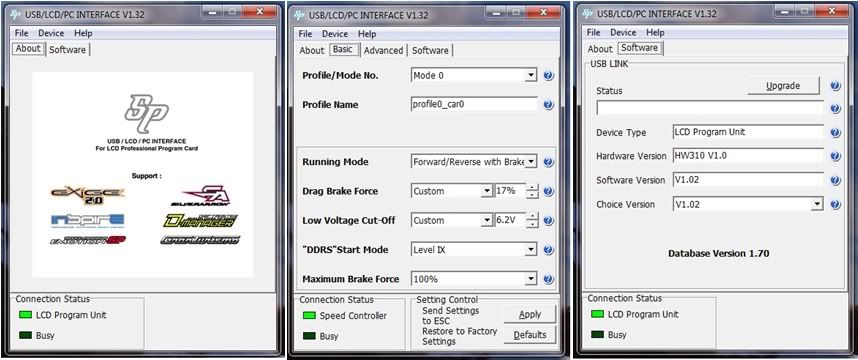Open the Running Mode dropdown
858x360 pixels.
531,162
